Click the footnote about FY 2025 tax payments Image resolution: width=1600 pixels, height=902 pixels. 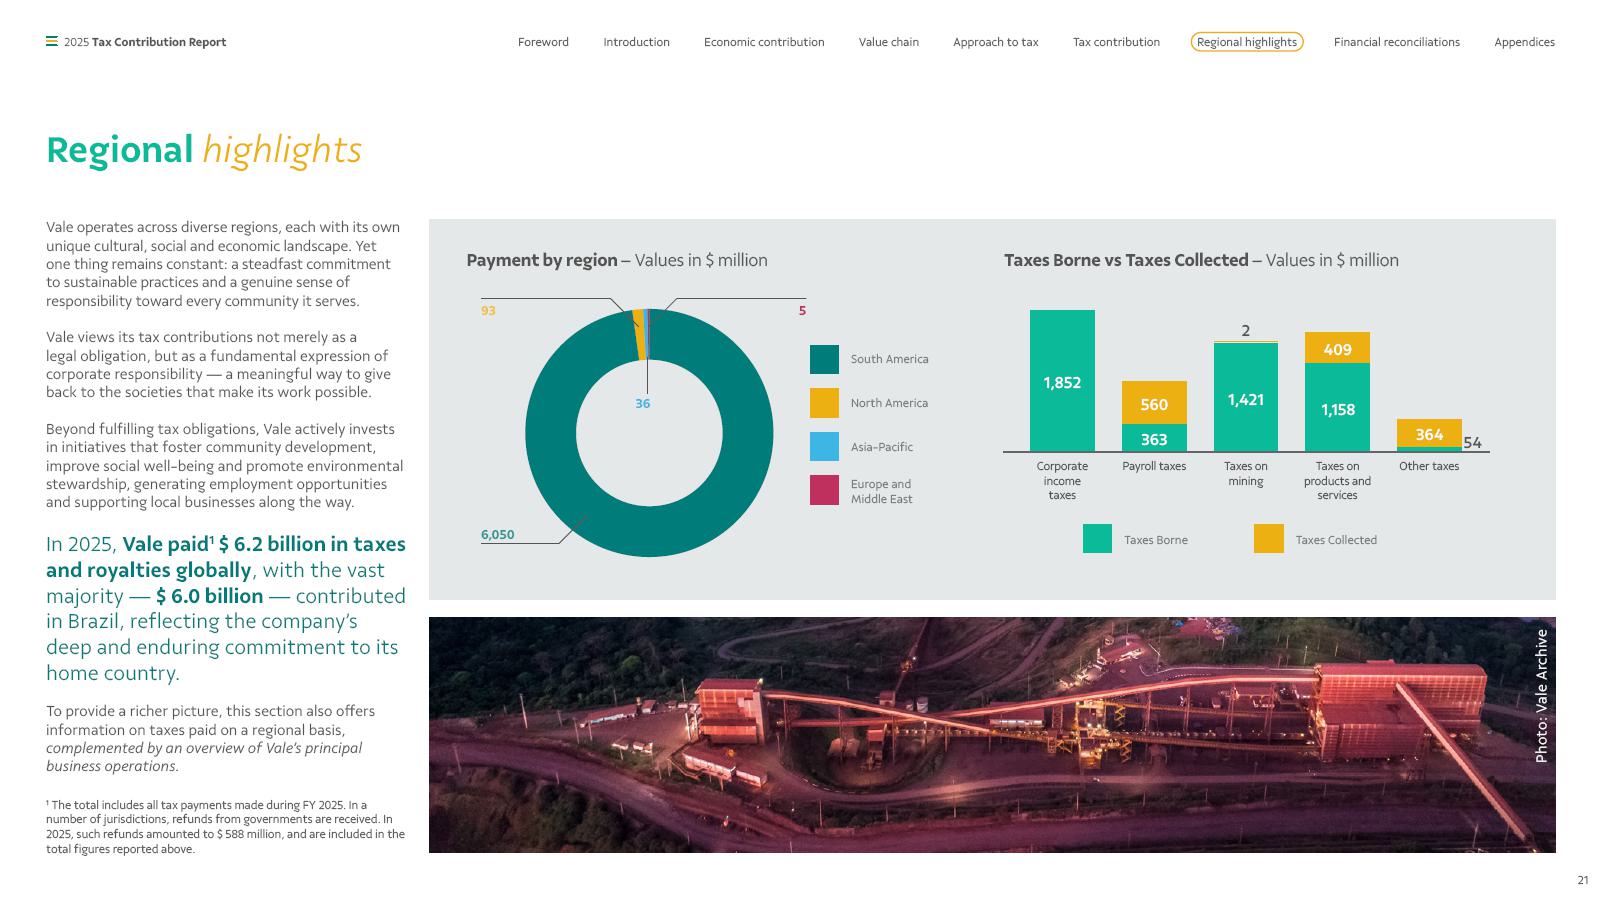coord(225,827)
